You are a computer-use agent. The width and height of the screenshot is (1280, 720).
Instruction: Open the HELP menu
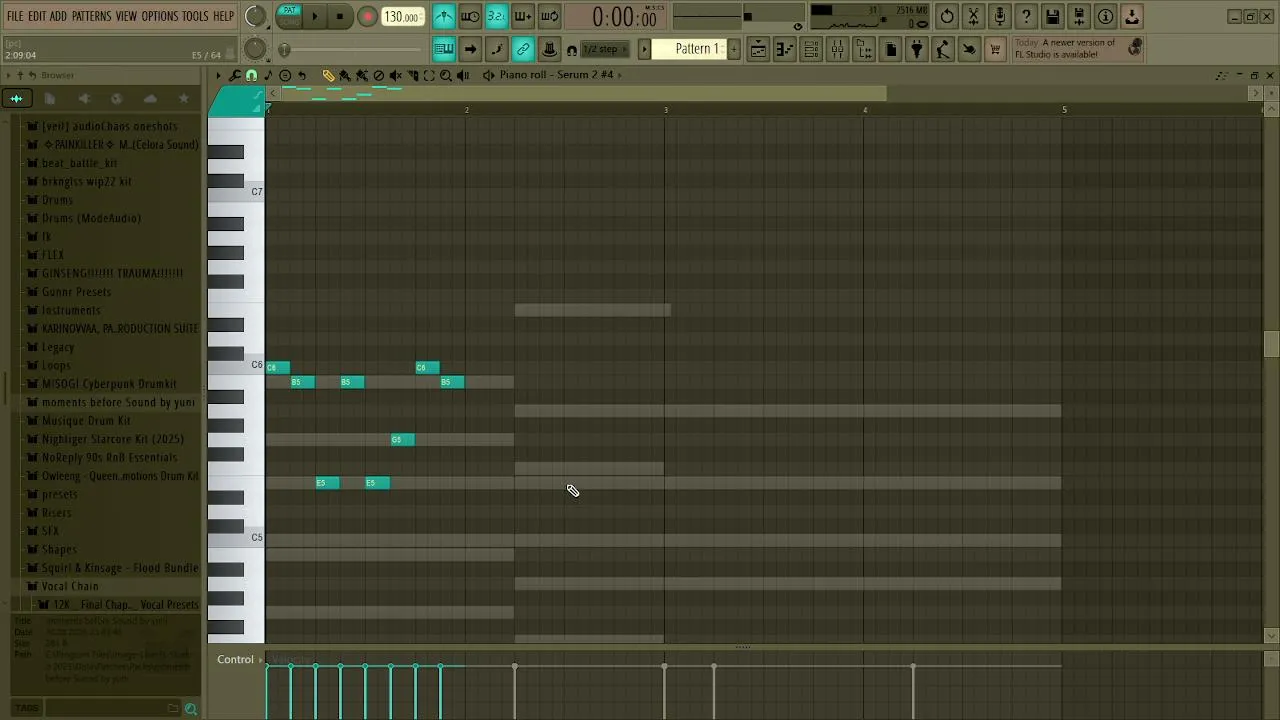223,16
